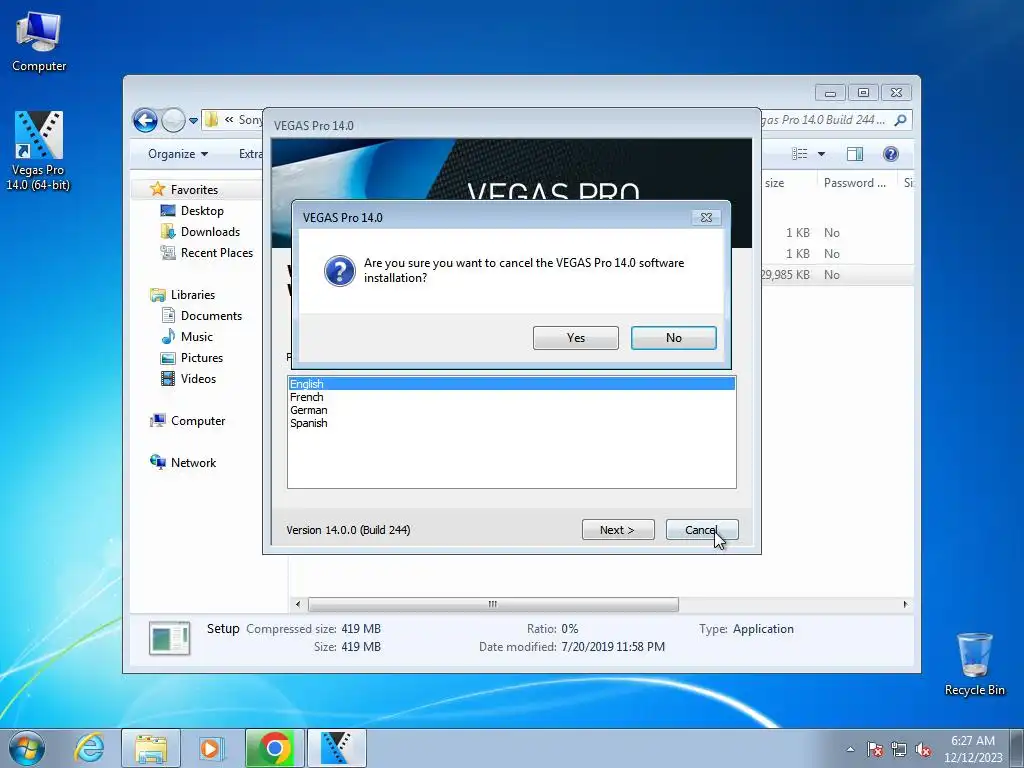Open Google Chrome from the taskbar
The image size is (1024, 768).
[x=275, y=748]
